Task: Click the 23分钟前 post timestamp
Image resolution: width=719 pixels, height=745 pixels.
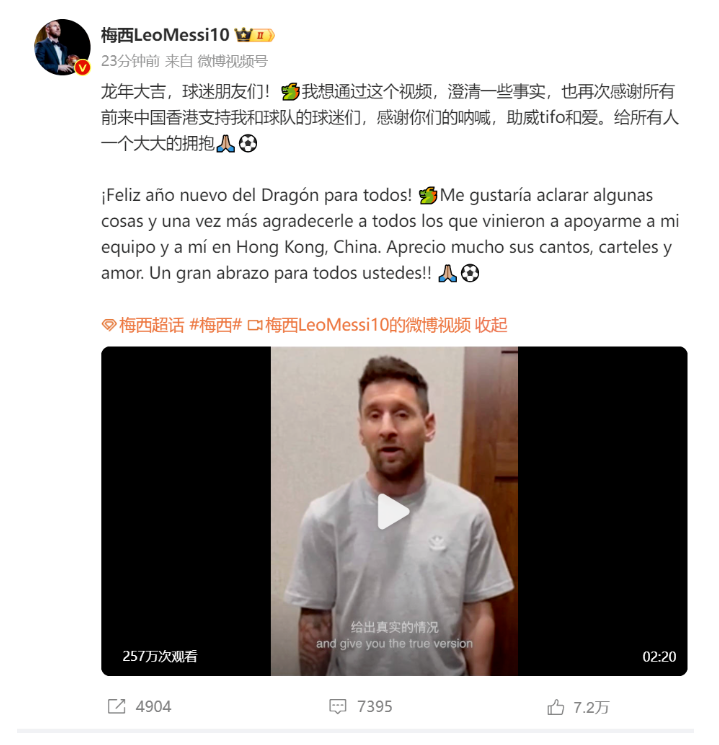Action: pos(130,61)
